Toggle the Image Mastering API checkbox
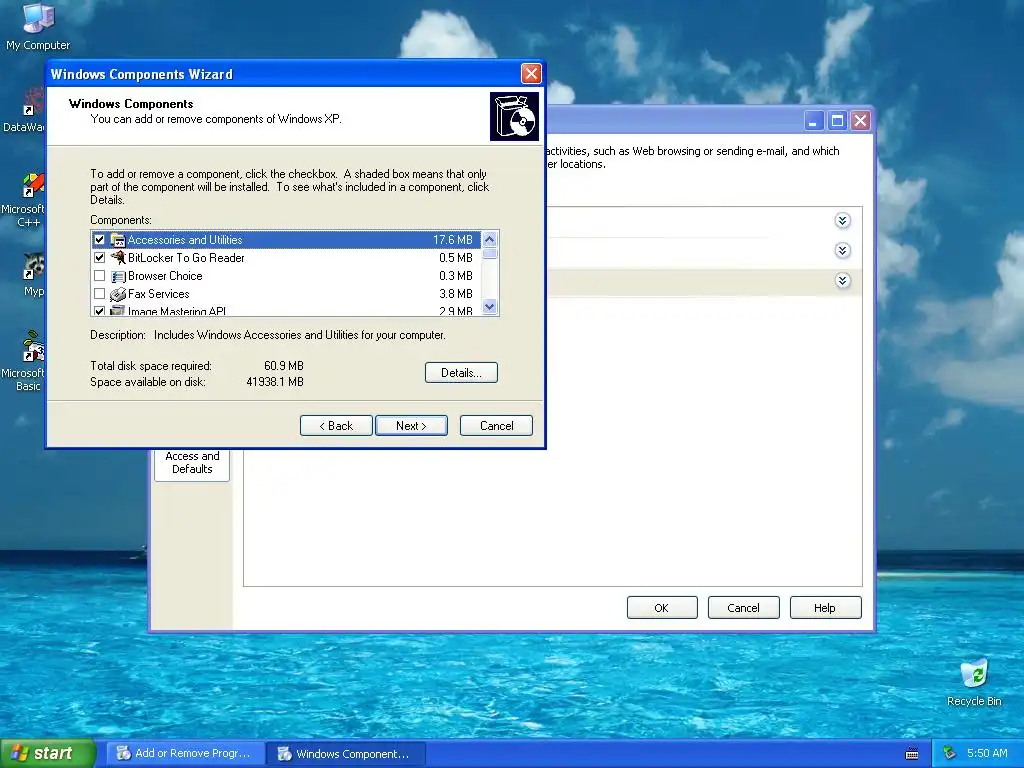 [x=99, y=311]
